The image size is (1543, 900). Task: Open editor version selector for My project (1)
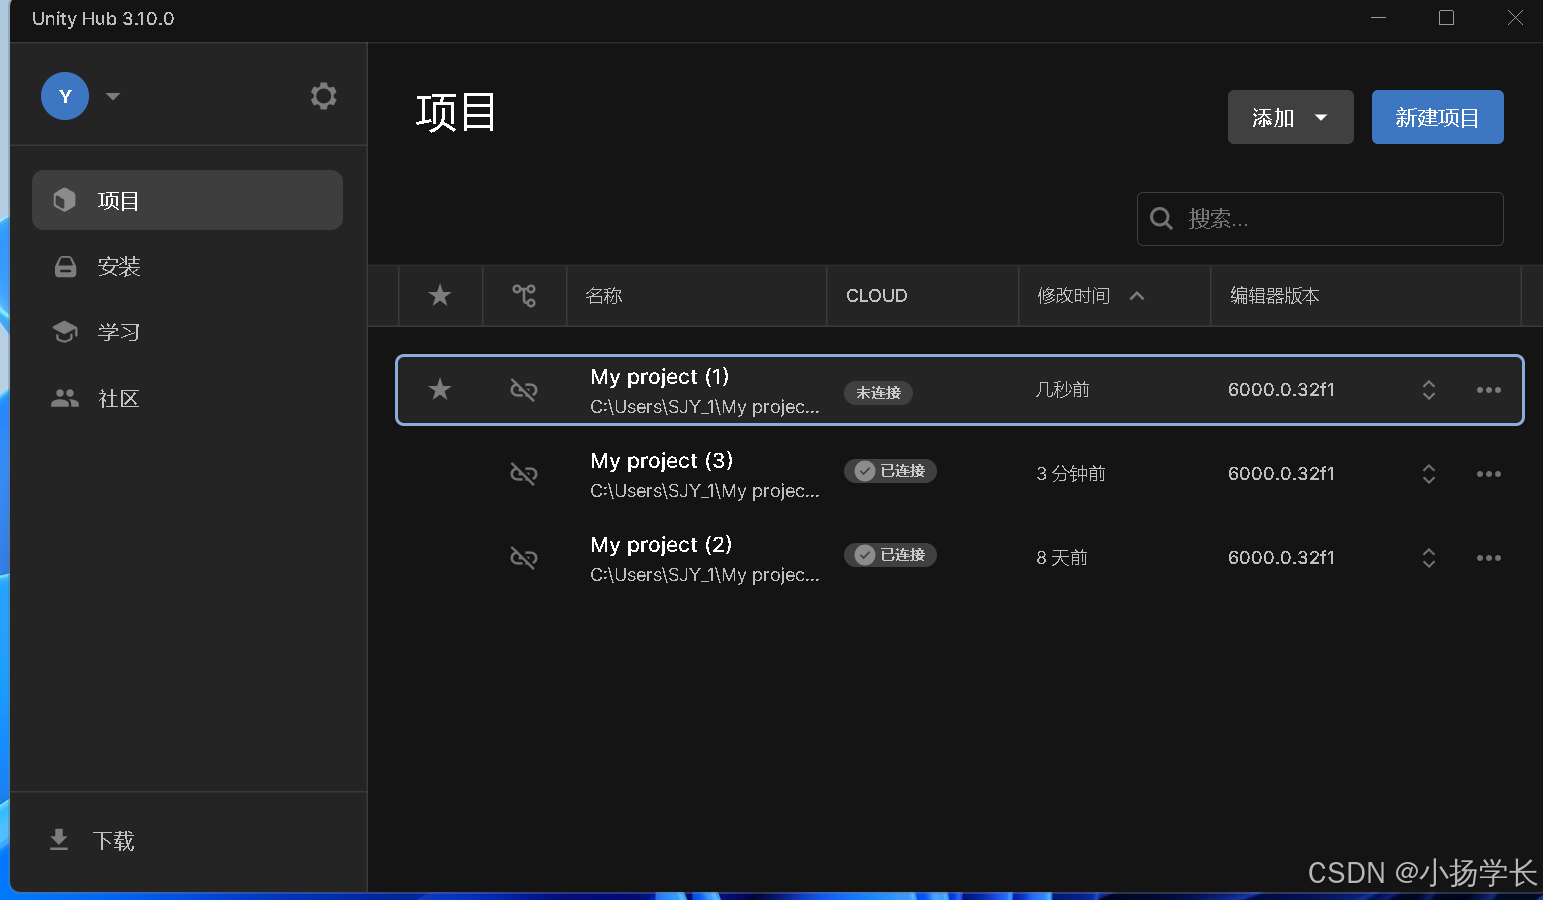[x=1429, y=390]
